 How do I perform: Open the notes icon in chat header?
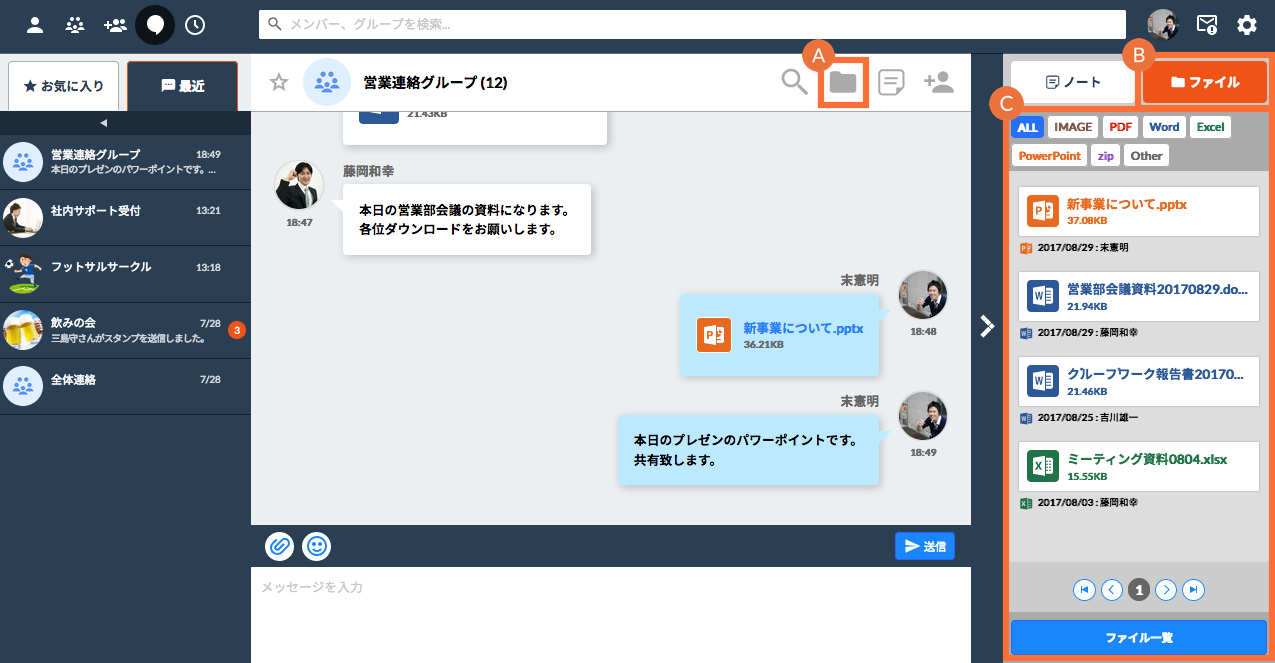click(x=891, y=83)
